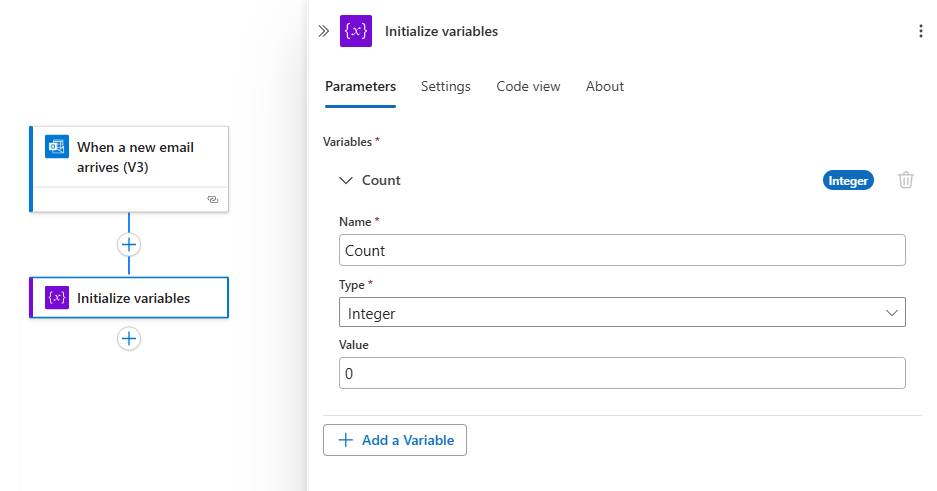Image resolution: width=937 pixels, height=491 pixels.
Task: Open the Type dropdown showing Integer
Action: 622,313
